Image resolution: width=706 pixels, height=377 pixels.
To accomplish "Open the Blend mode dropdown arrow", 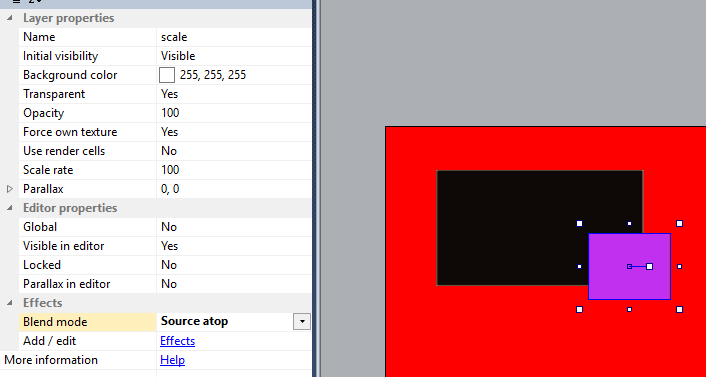I will 302,322.
